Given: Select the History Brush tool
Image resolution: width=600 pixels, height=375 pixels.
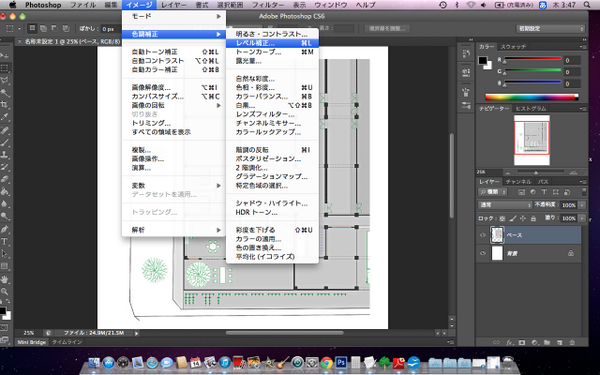Looking at the screenshot, I should point(5,167).
